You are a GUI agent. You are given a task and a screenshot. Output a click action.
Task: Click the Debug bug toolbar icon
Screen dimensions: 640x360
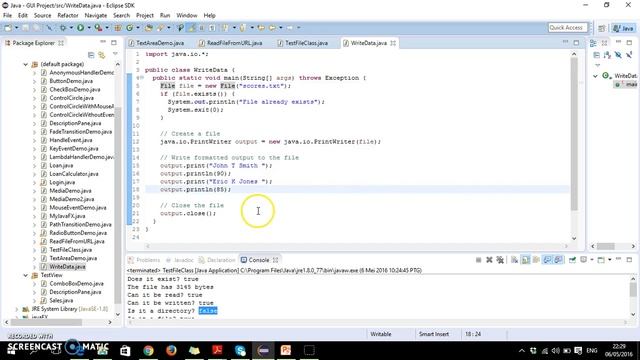(x=63, y=28)
